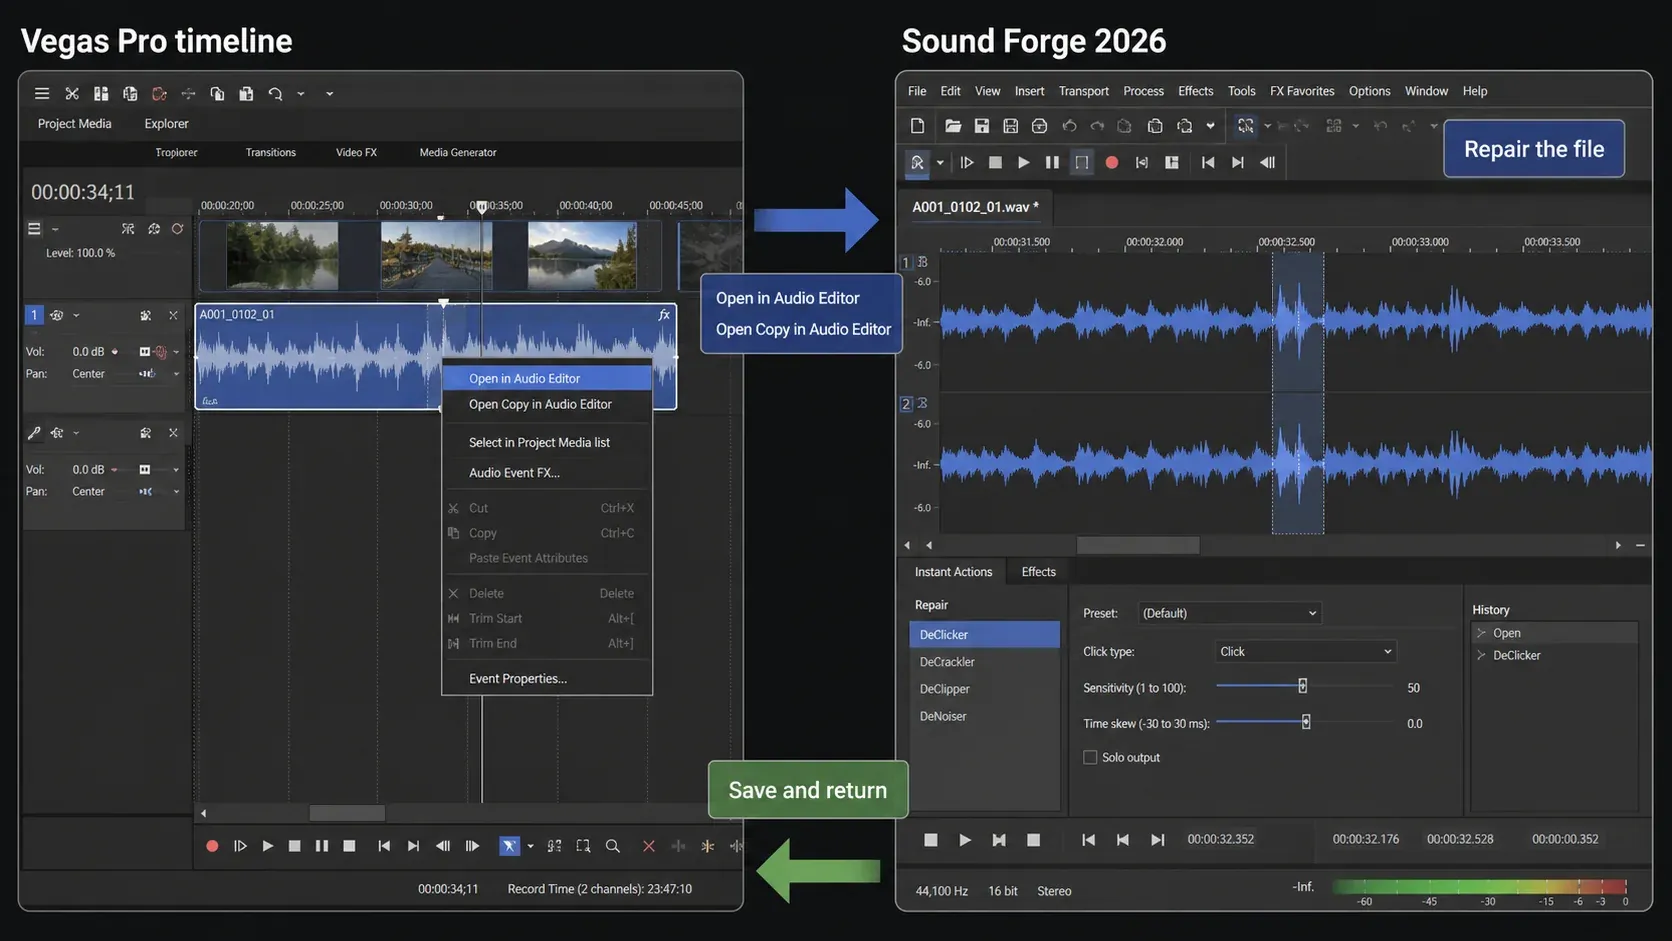This screenshot has width=1672, height=941.
Task: Click the DeClicker entry in History panel
Action: click(x=1555, y=655)
